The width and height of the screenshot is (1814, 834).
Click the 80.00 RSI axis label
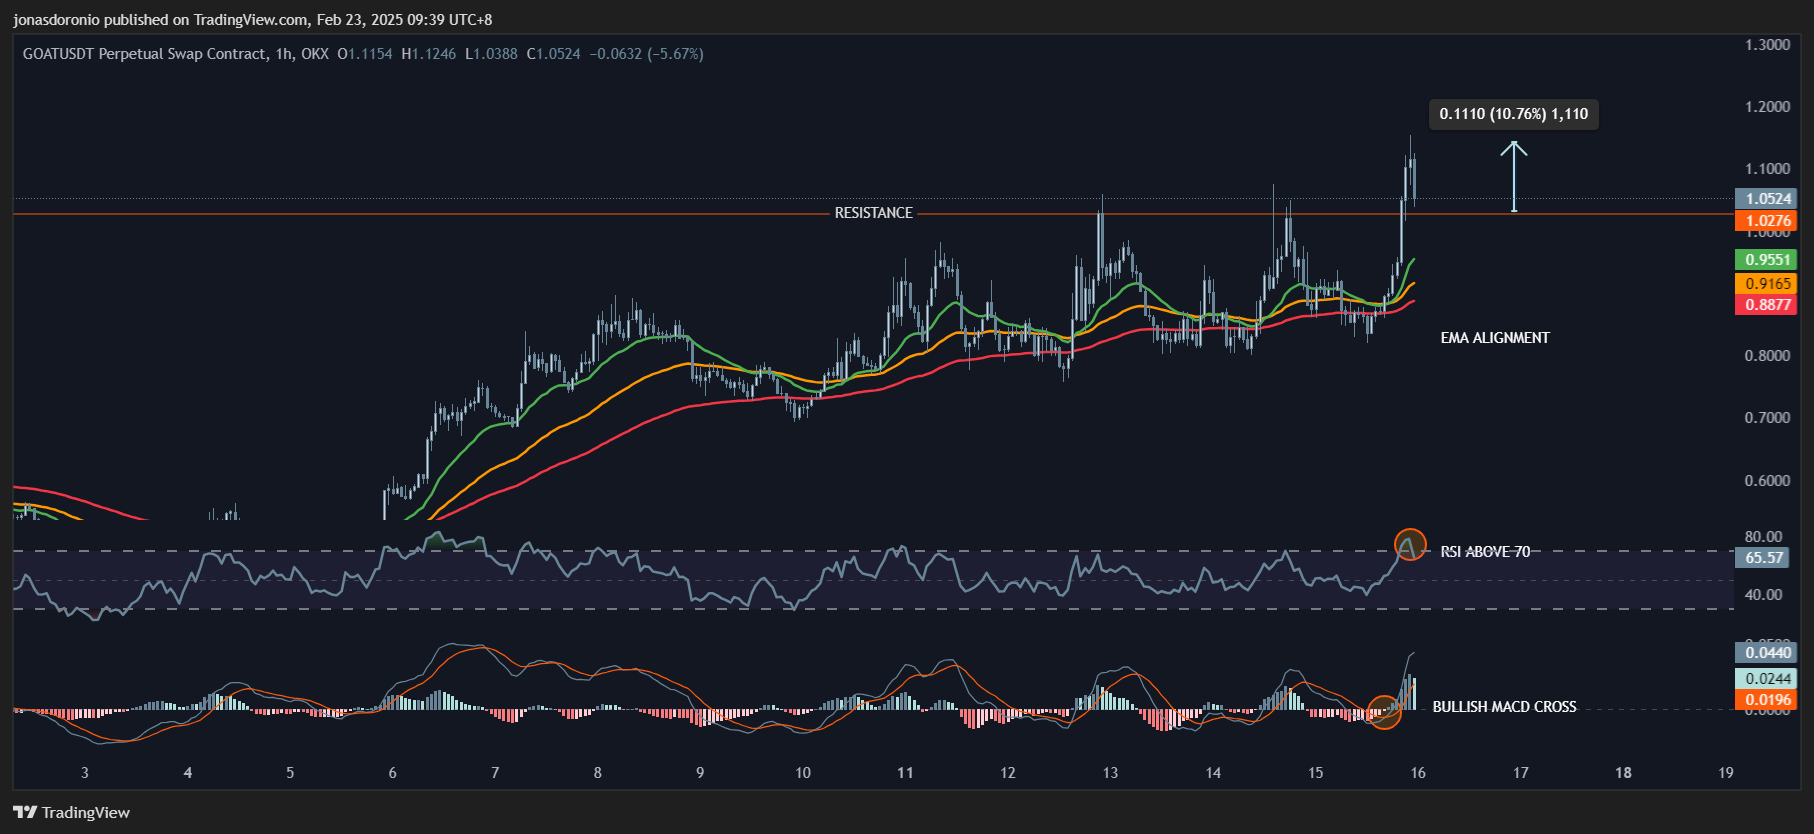[1763, 537]
